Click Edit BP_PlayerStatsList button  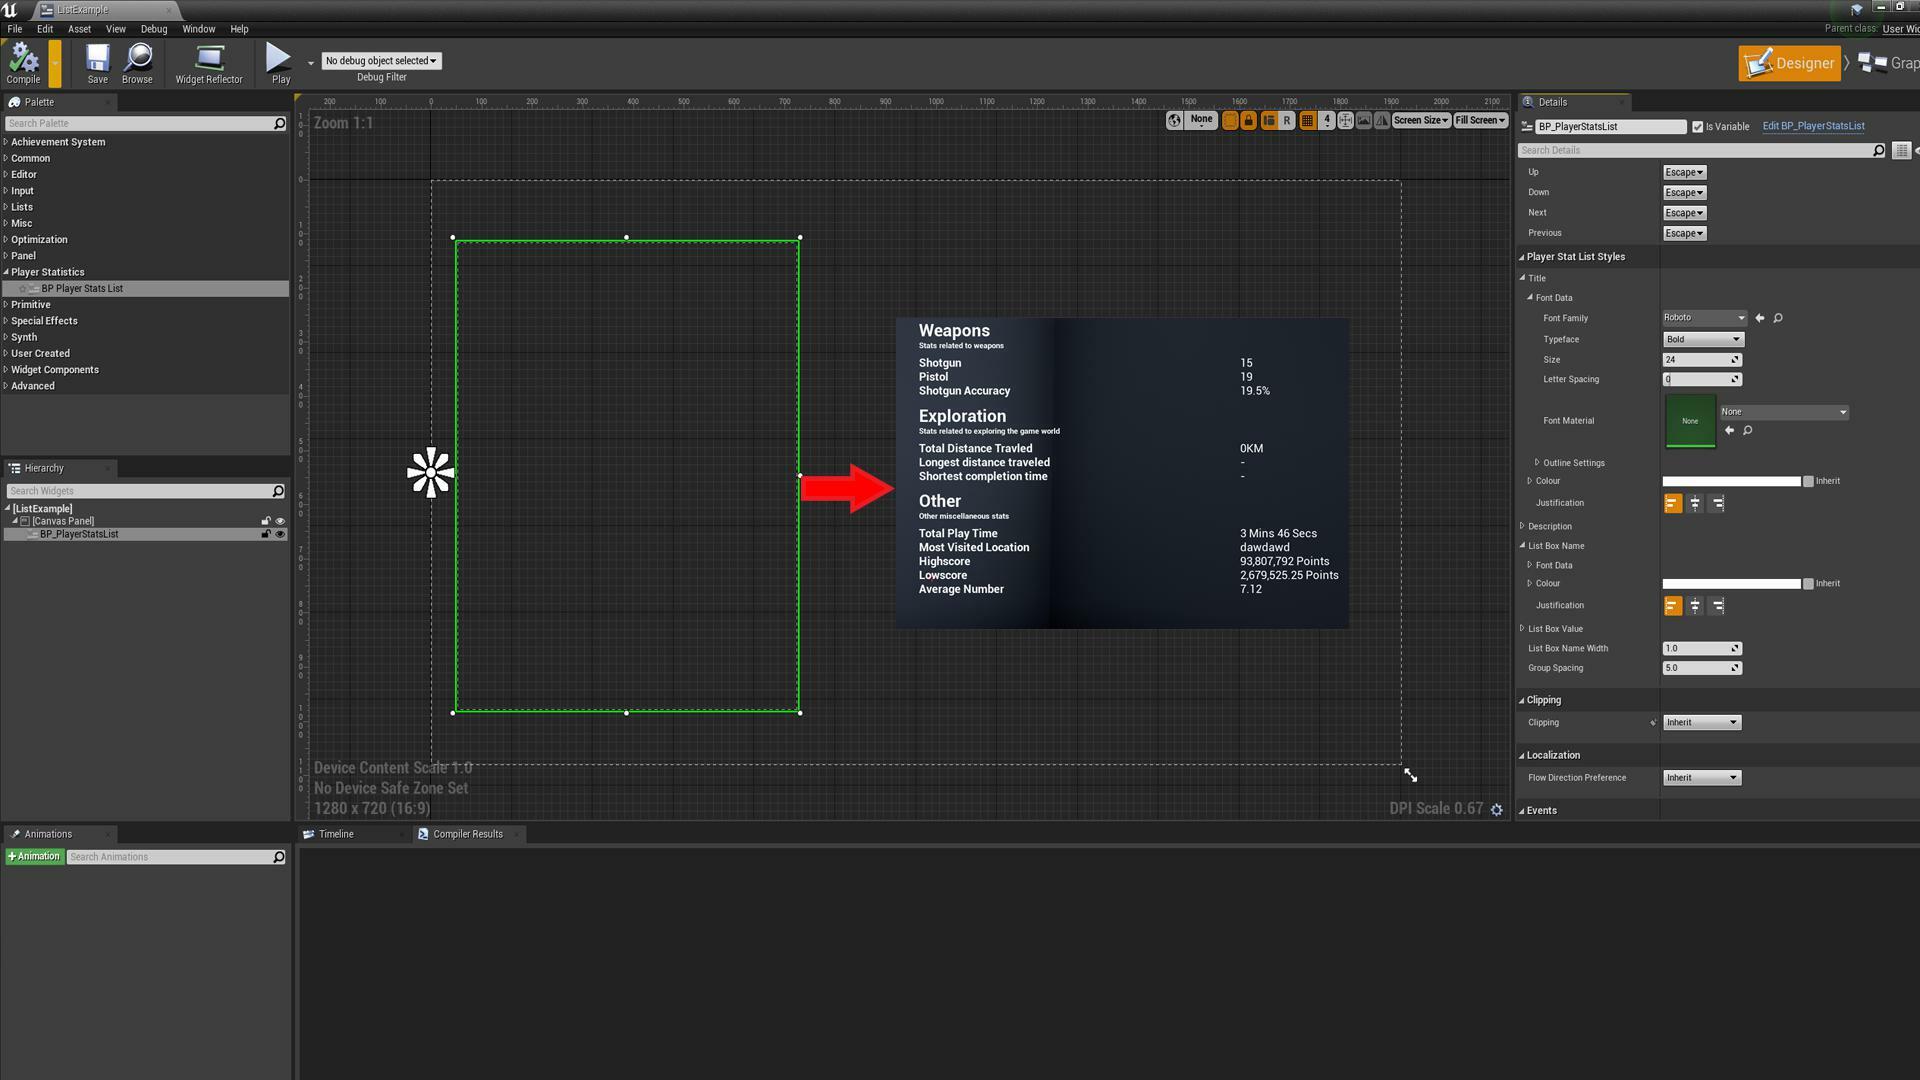1813,125
